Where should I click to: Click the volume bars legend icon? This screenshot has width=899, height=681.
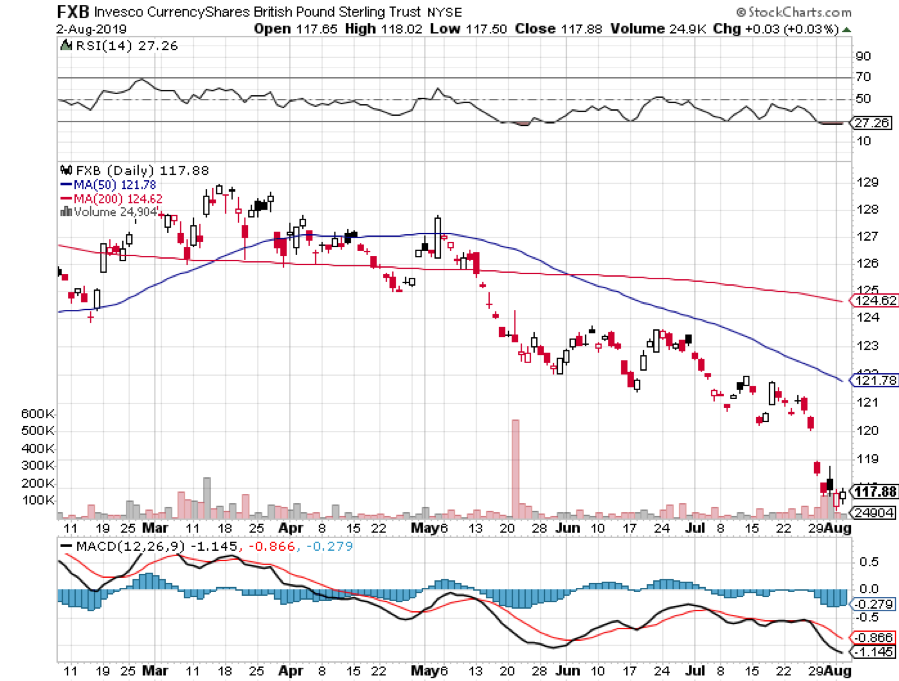coord(66,212)
